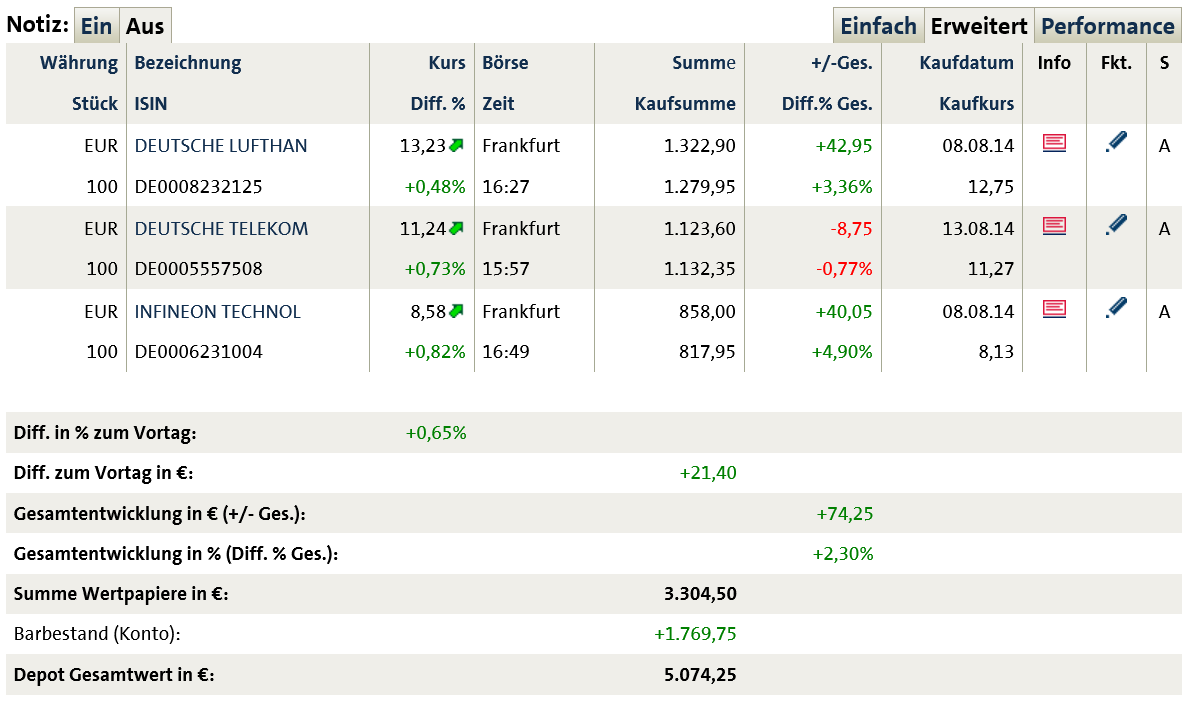Switch to the Einfach view tab
The image size is (1194, 708).
point(878,26)
